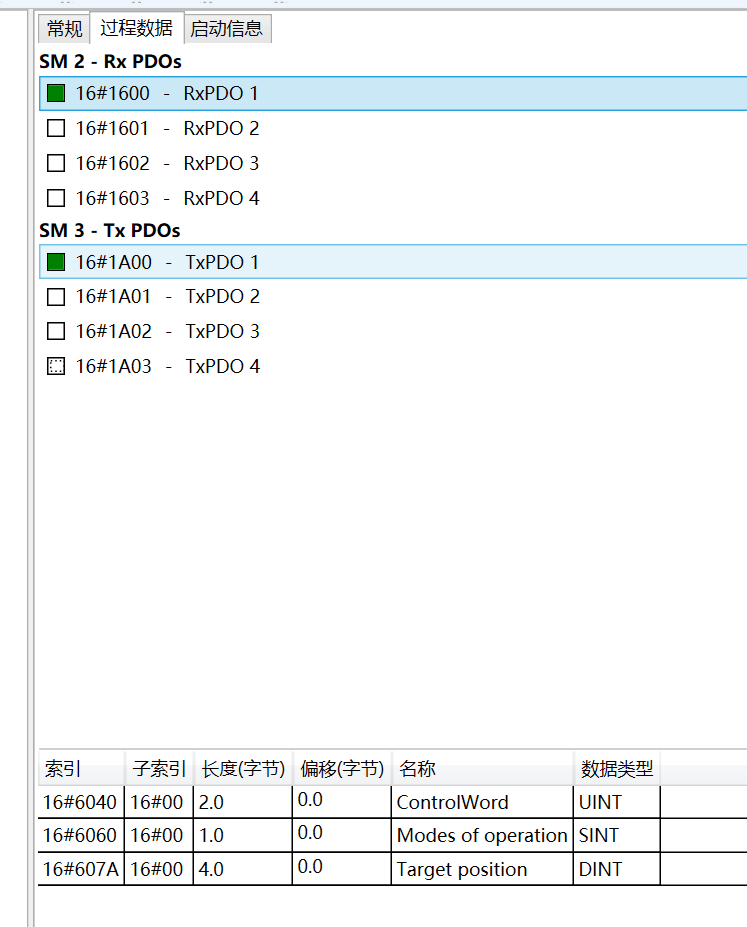
Task: Click the ControlWord name cell
Action: [482, 802]
